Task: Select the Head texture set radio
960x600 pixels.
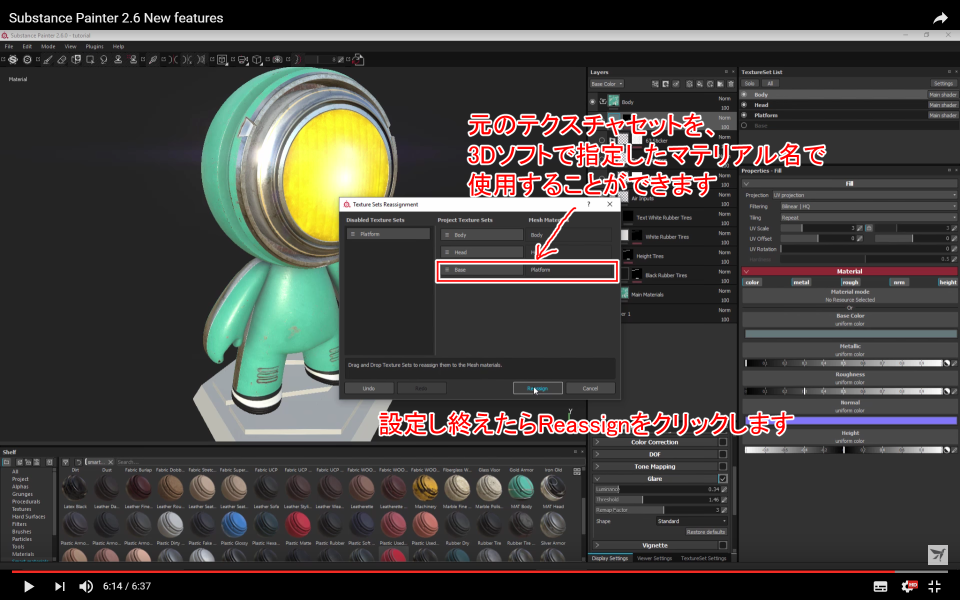Action: (x=744, y=105)
